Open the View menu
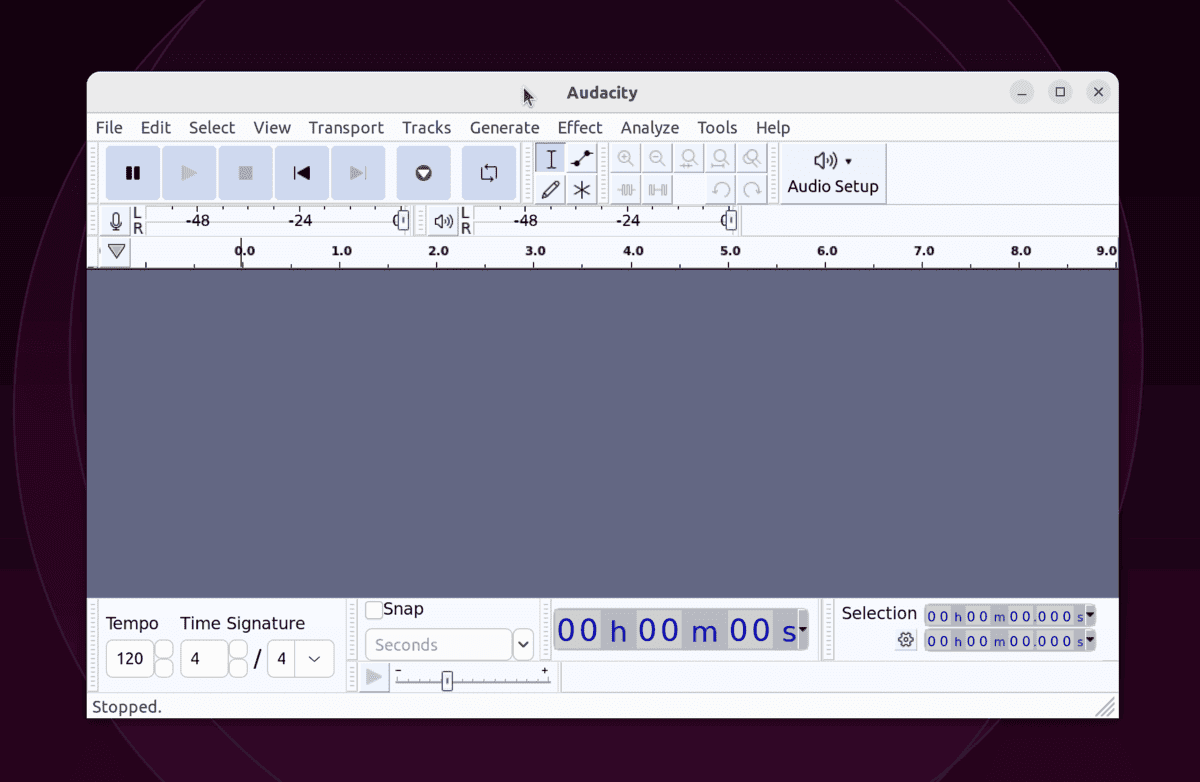This screenshot has width=1200, height=782. click(272, 128)
